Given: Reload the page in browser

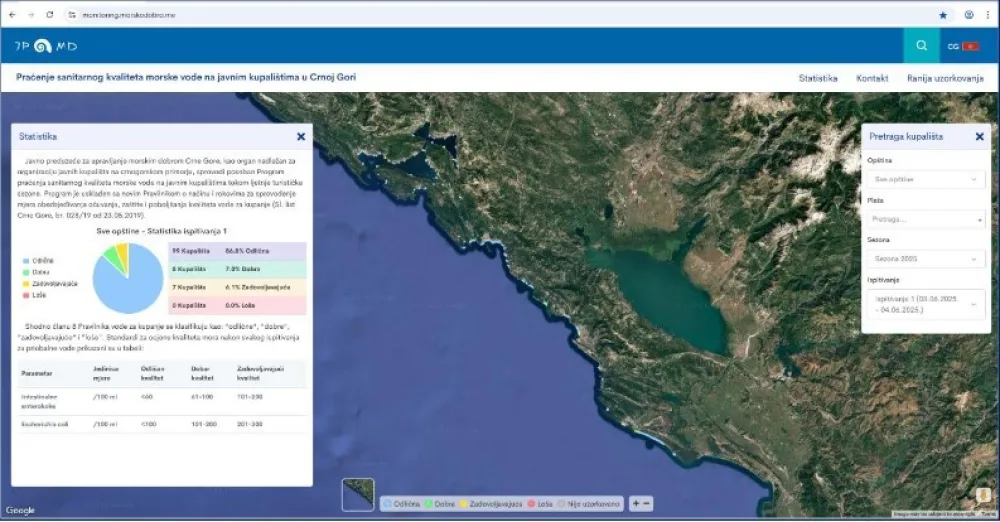Looking at the screenshot, I should [50, 15].
